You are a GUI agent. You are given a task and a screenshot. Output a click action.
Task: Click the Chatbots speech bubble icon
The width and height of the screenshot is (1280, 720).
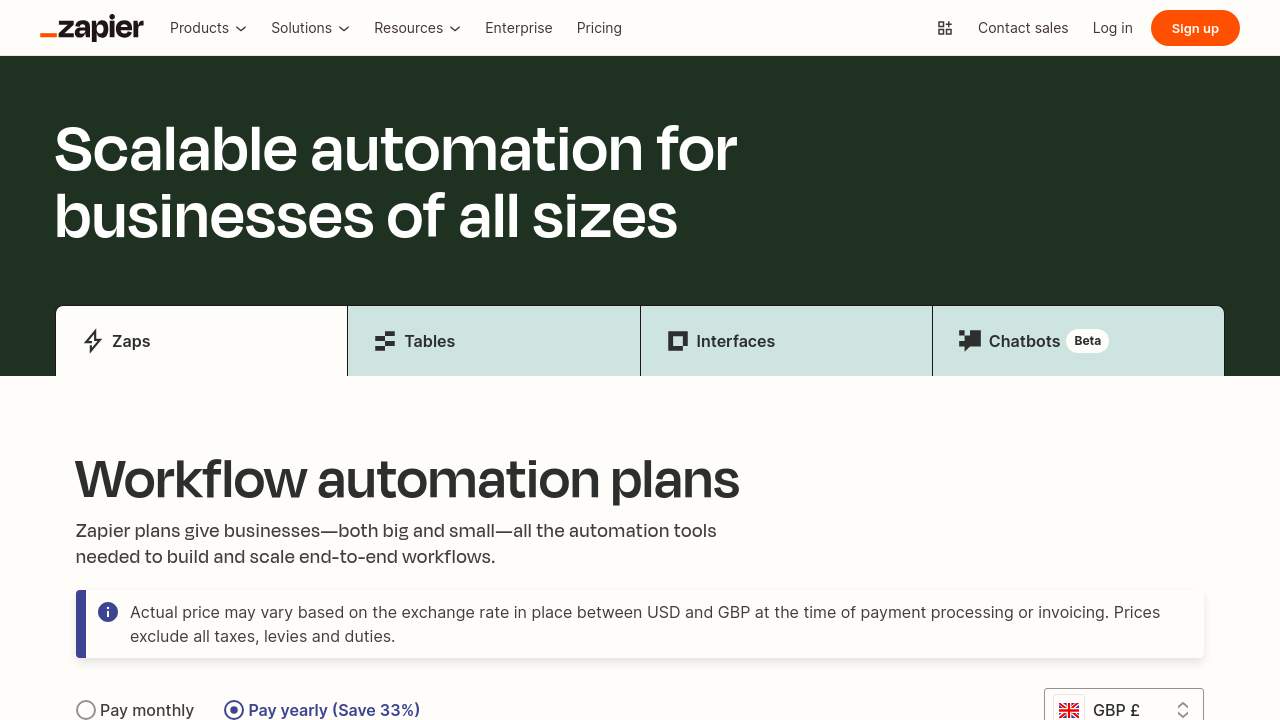pyautogui.click(x=970, y=341)
